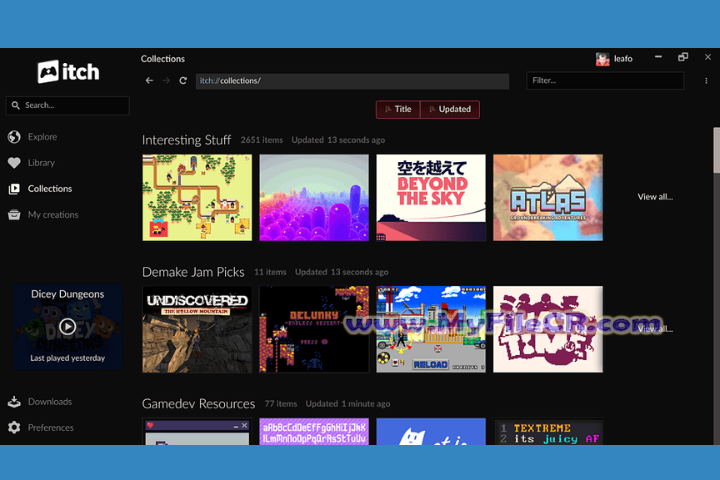Click the My creations box icon
Screen dimensions: 720x480
click(x=14, y=215)
